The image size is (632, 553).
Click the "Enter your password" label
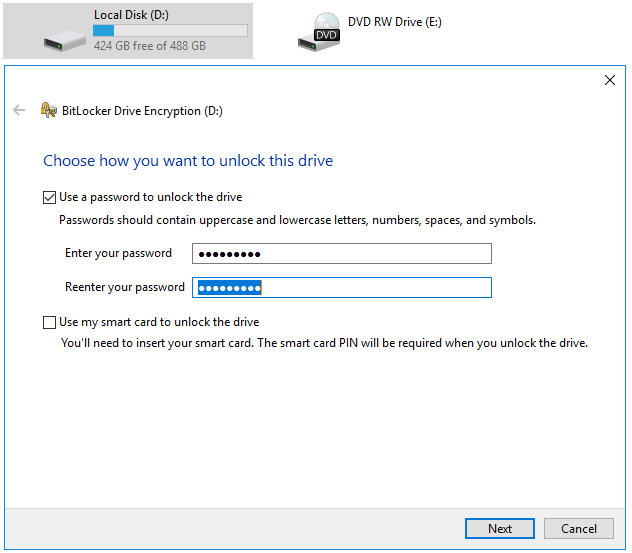118,253
